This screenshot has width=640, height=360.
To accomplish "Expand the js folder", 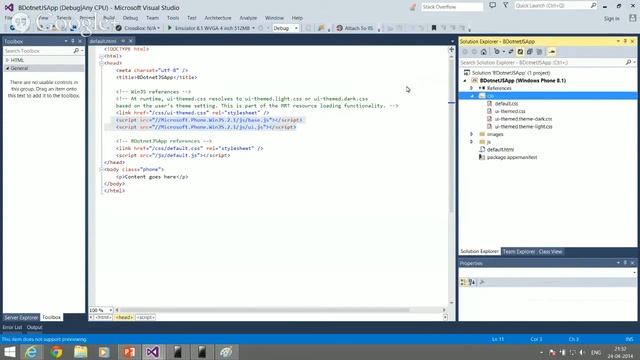I will [471, 142].
